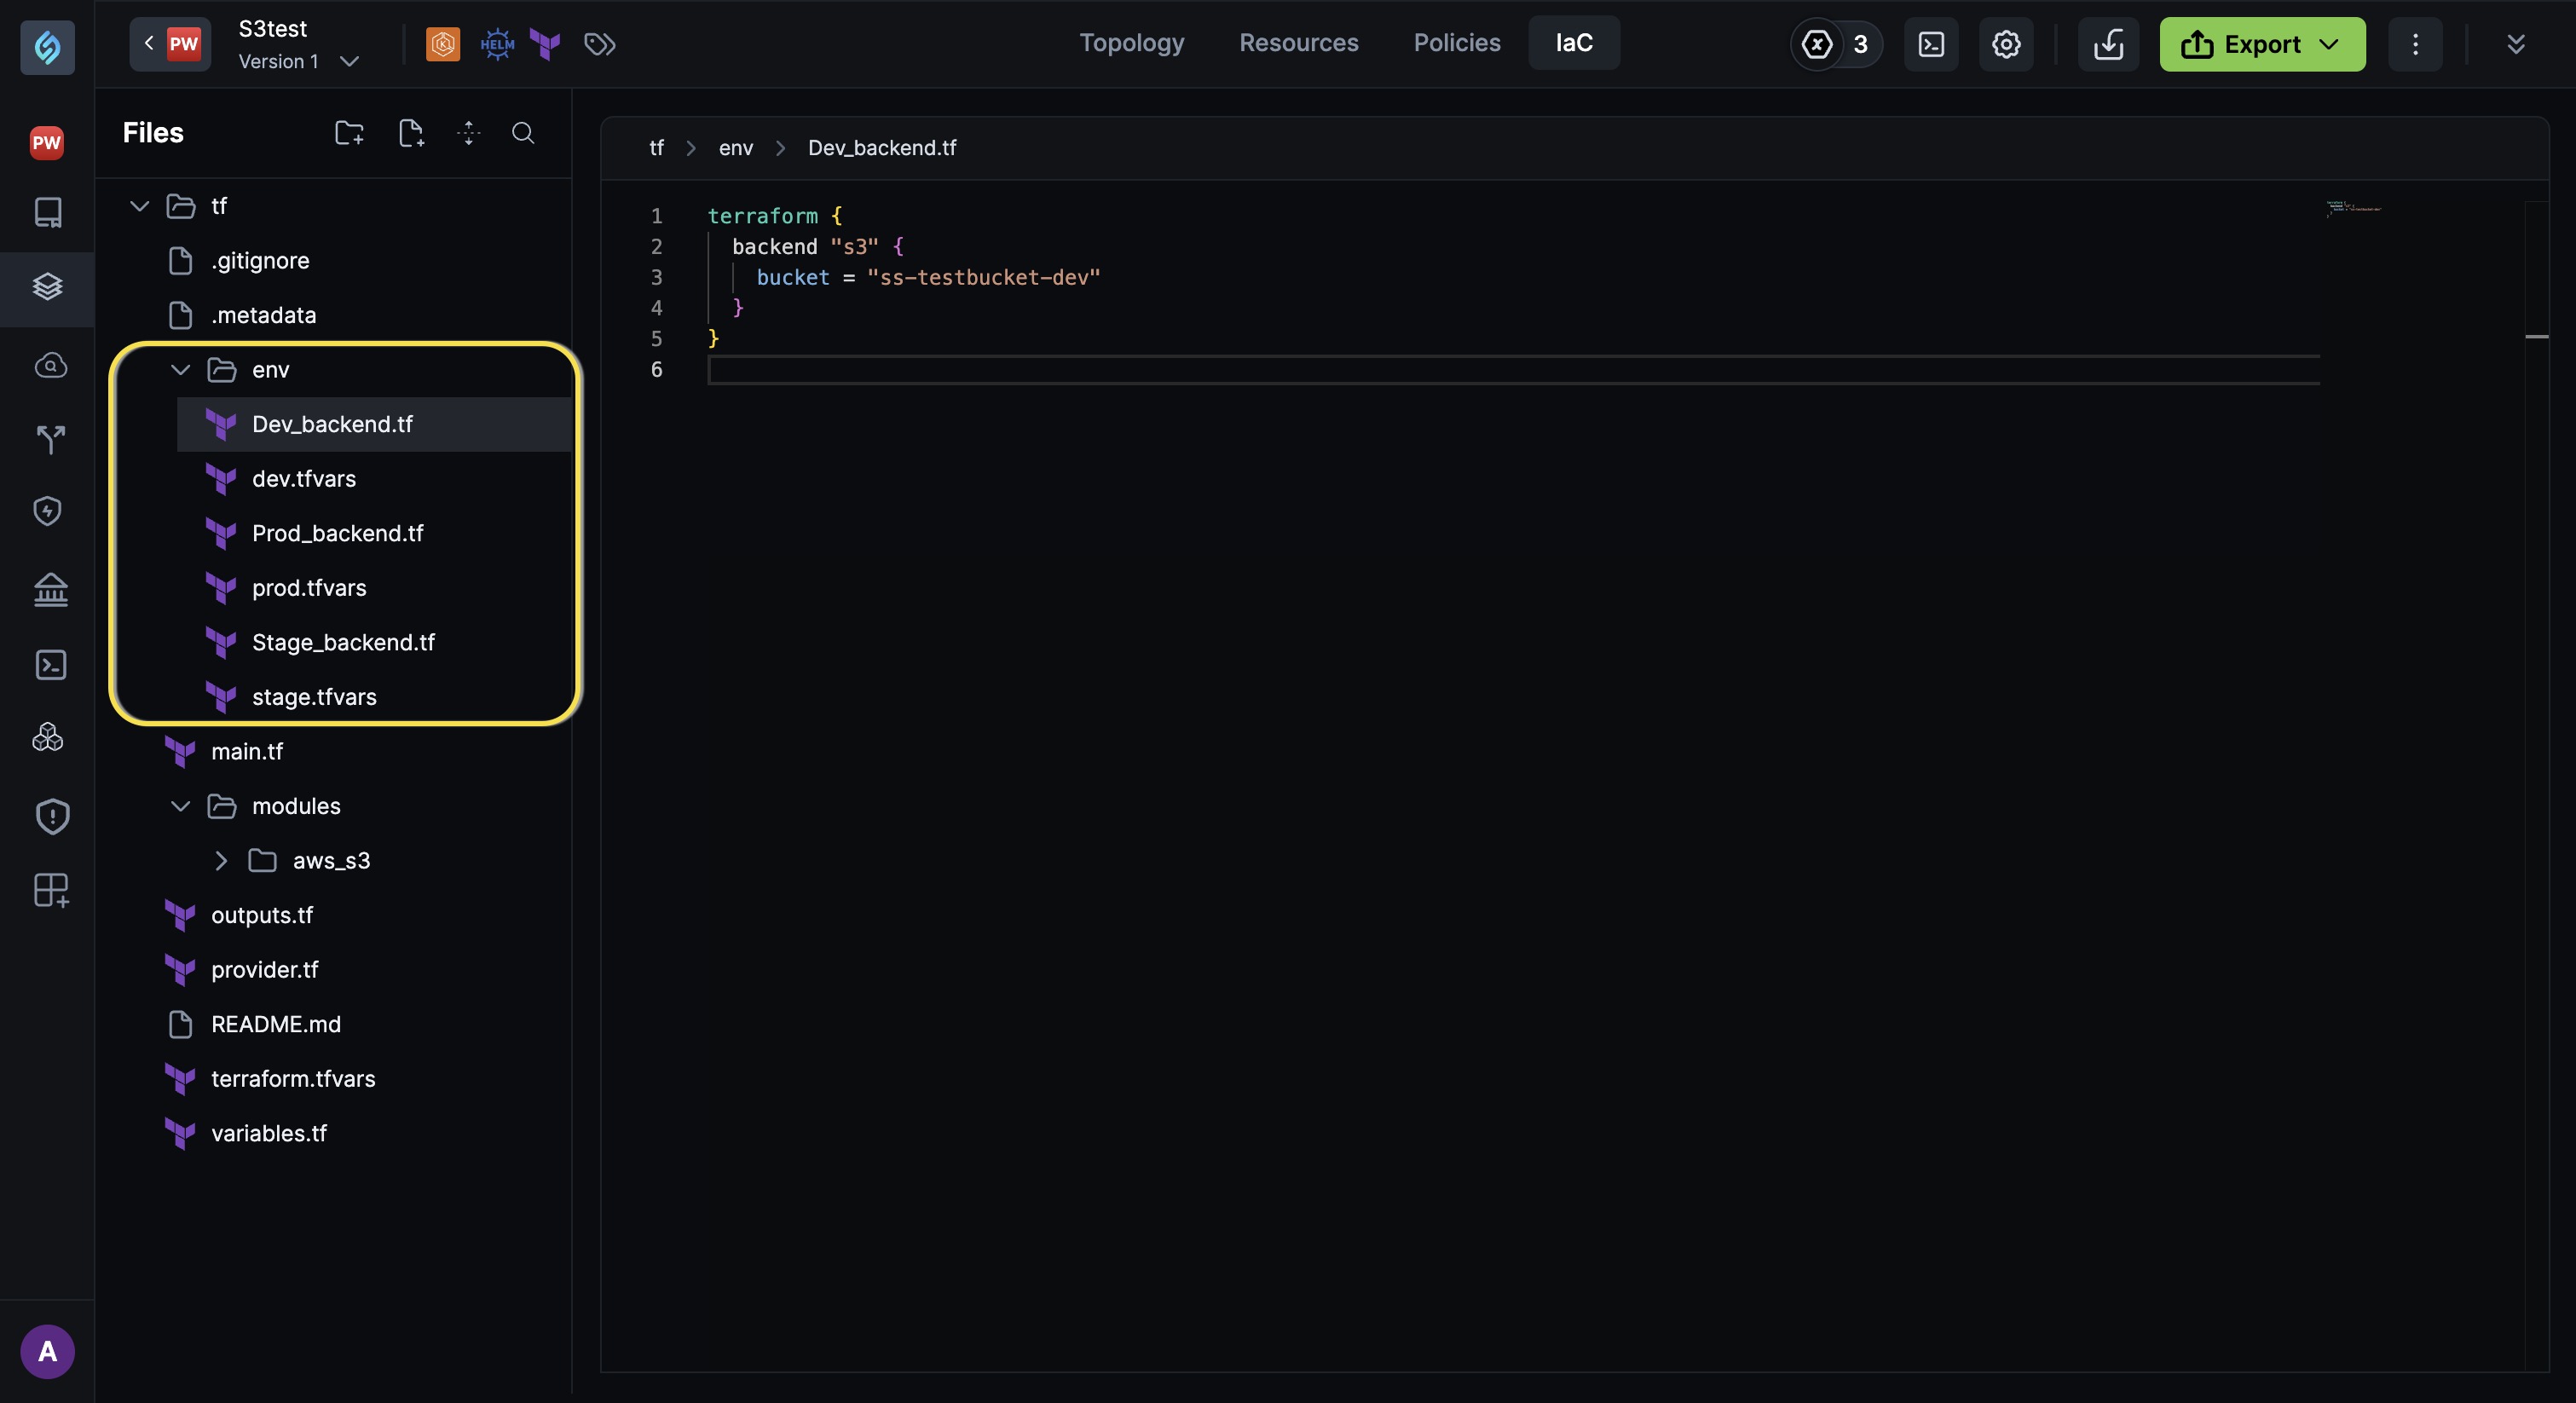
Task: Click the import/download tray icon
Action: tap(2108, 44)
